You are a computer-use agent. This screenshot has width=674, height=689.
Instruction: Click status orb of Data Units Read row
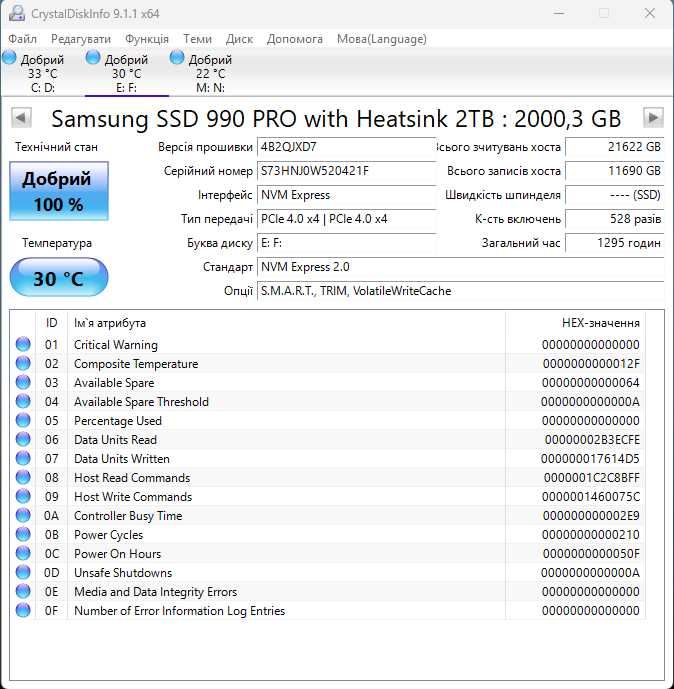(x=23, y=439)
